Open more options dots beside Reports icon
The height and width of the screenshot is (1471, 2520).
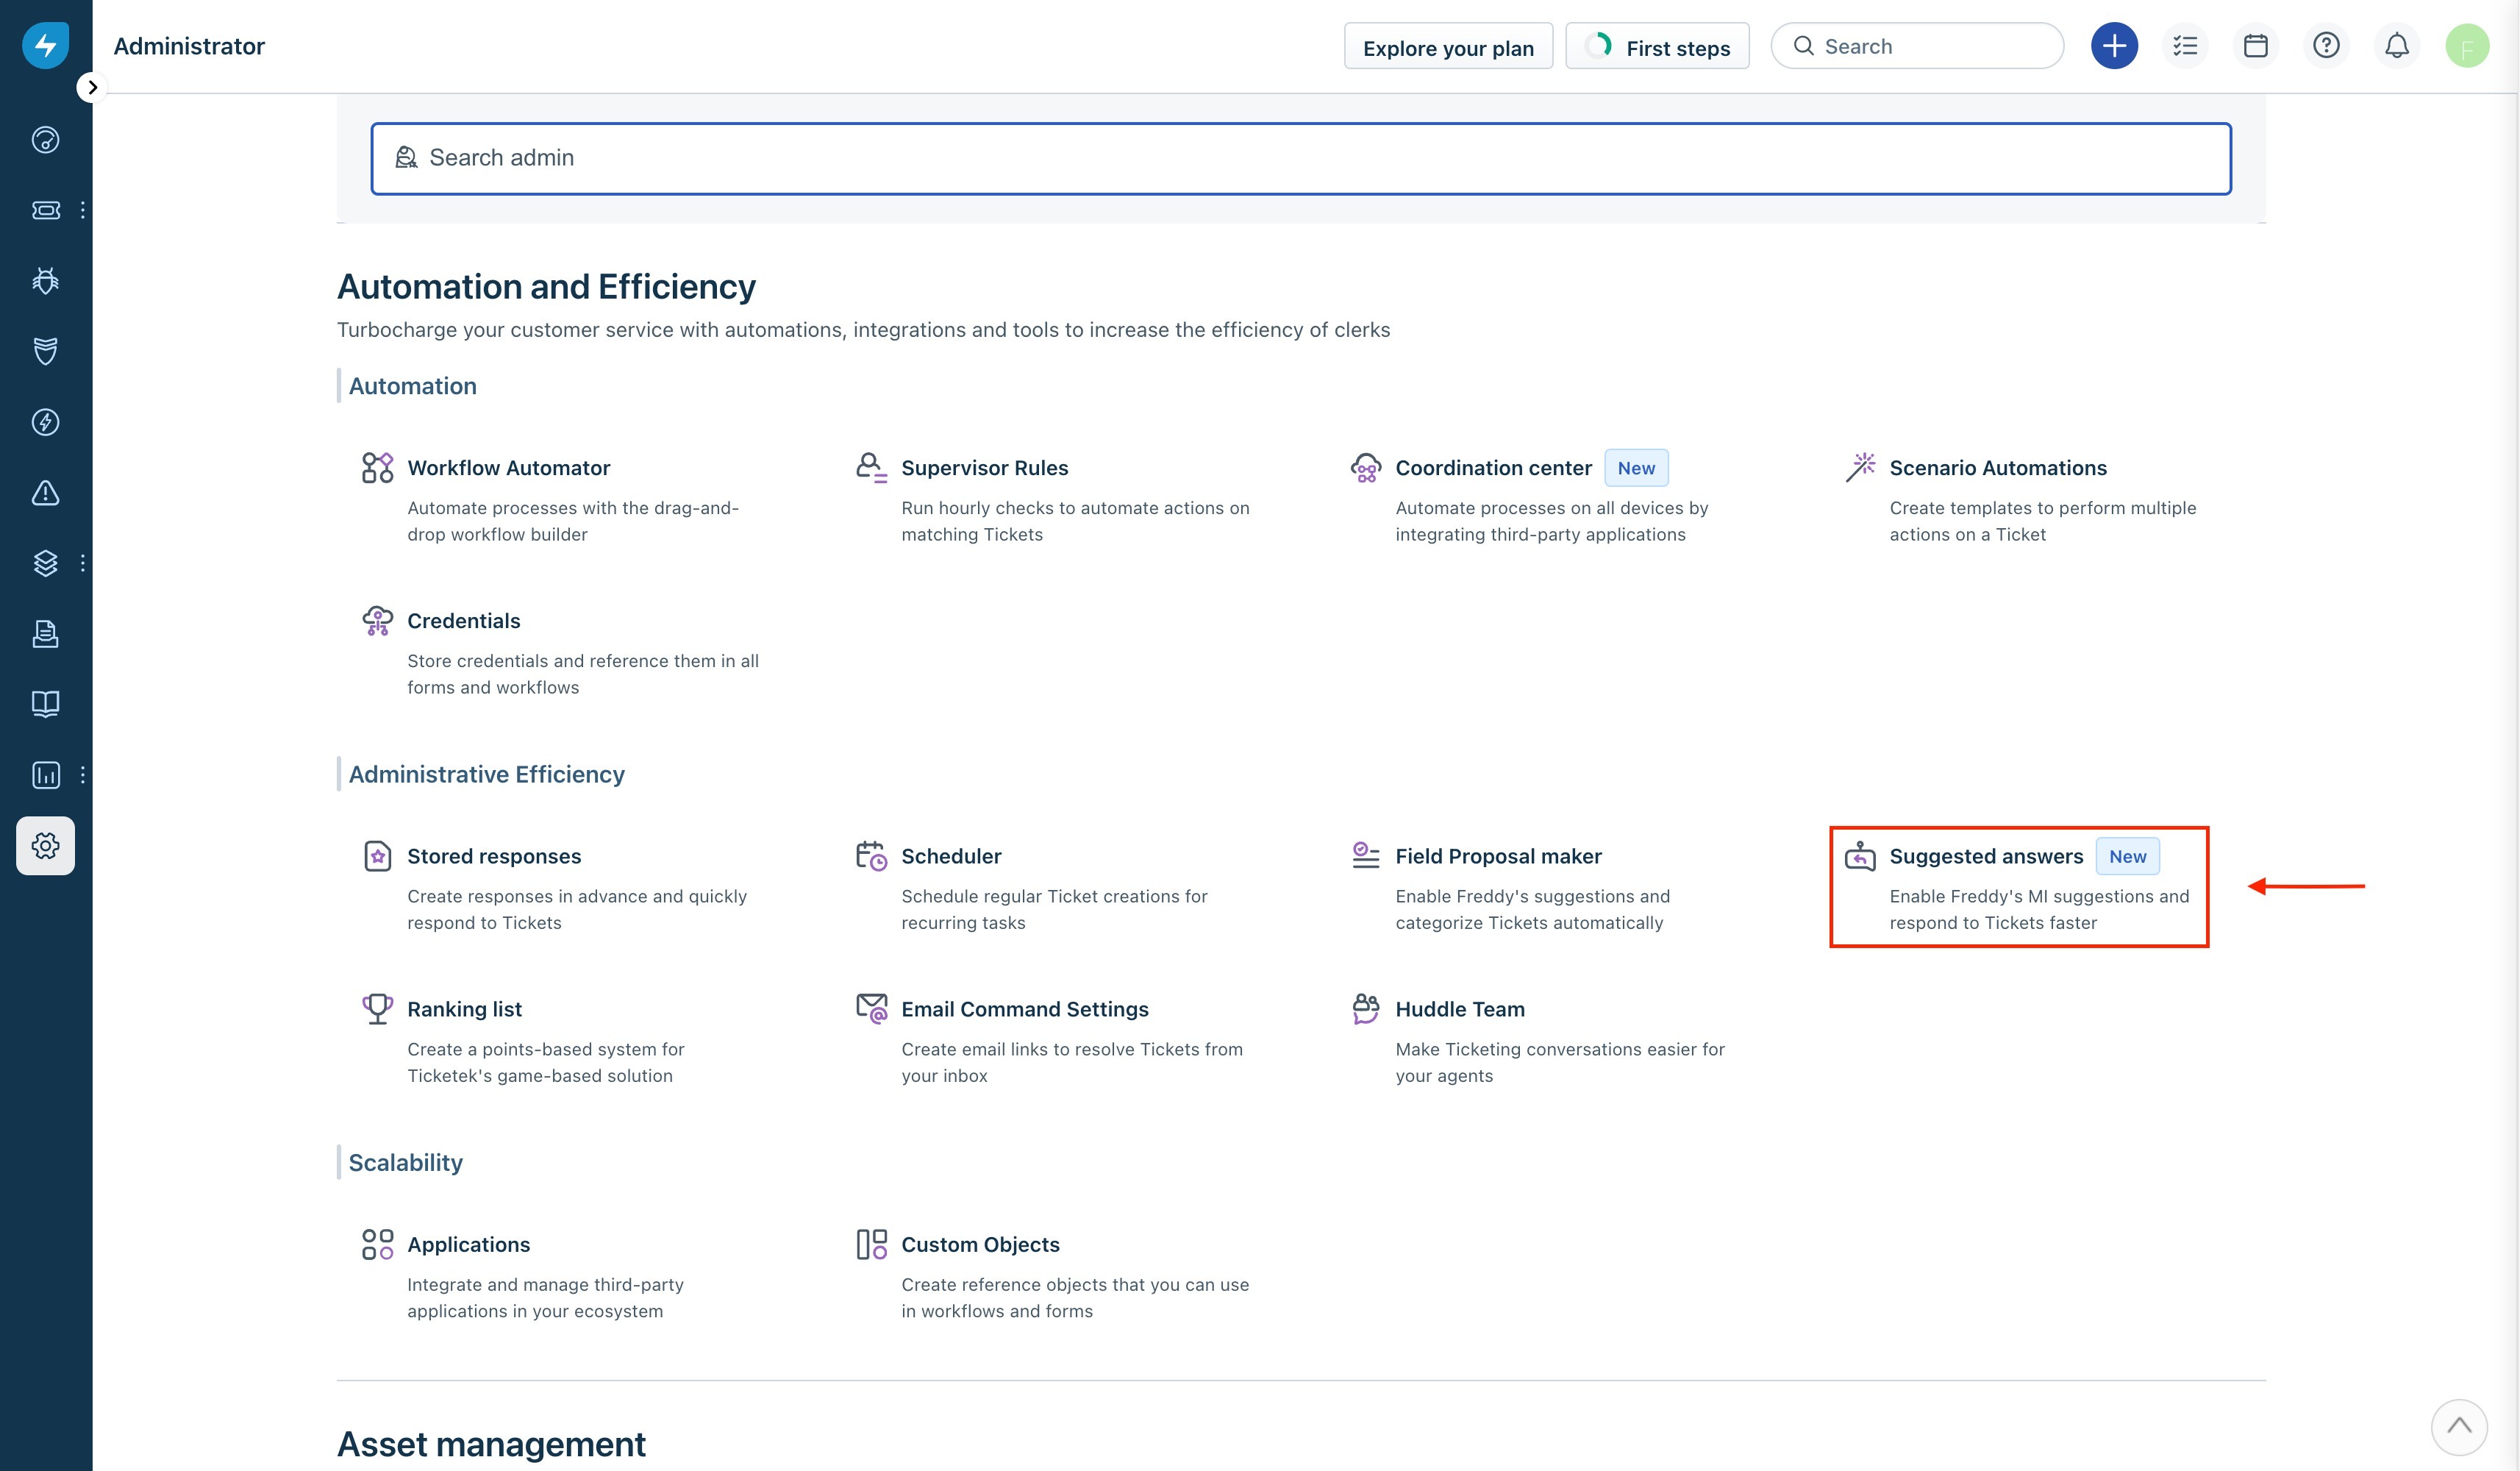pyautogui.click(x=82, y=775)
